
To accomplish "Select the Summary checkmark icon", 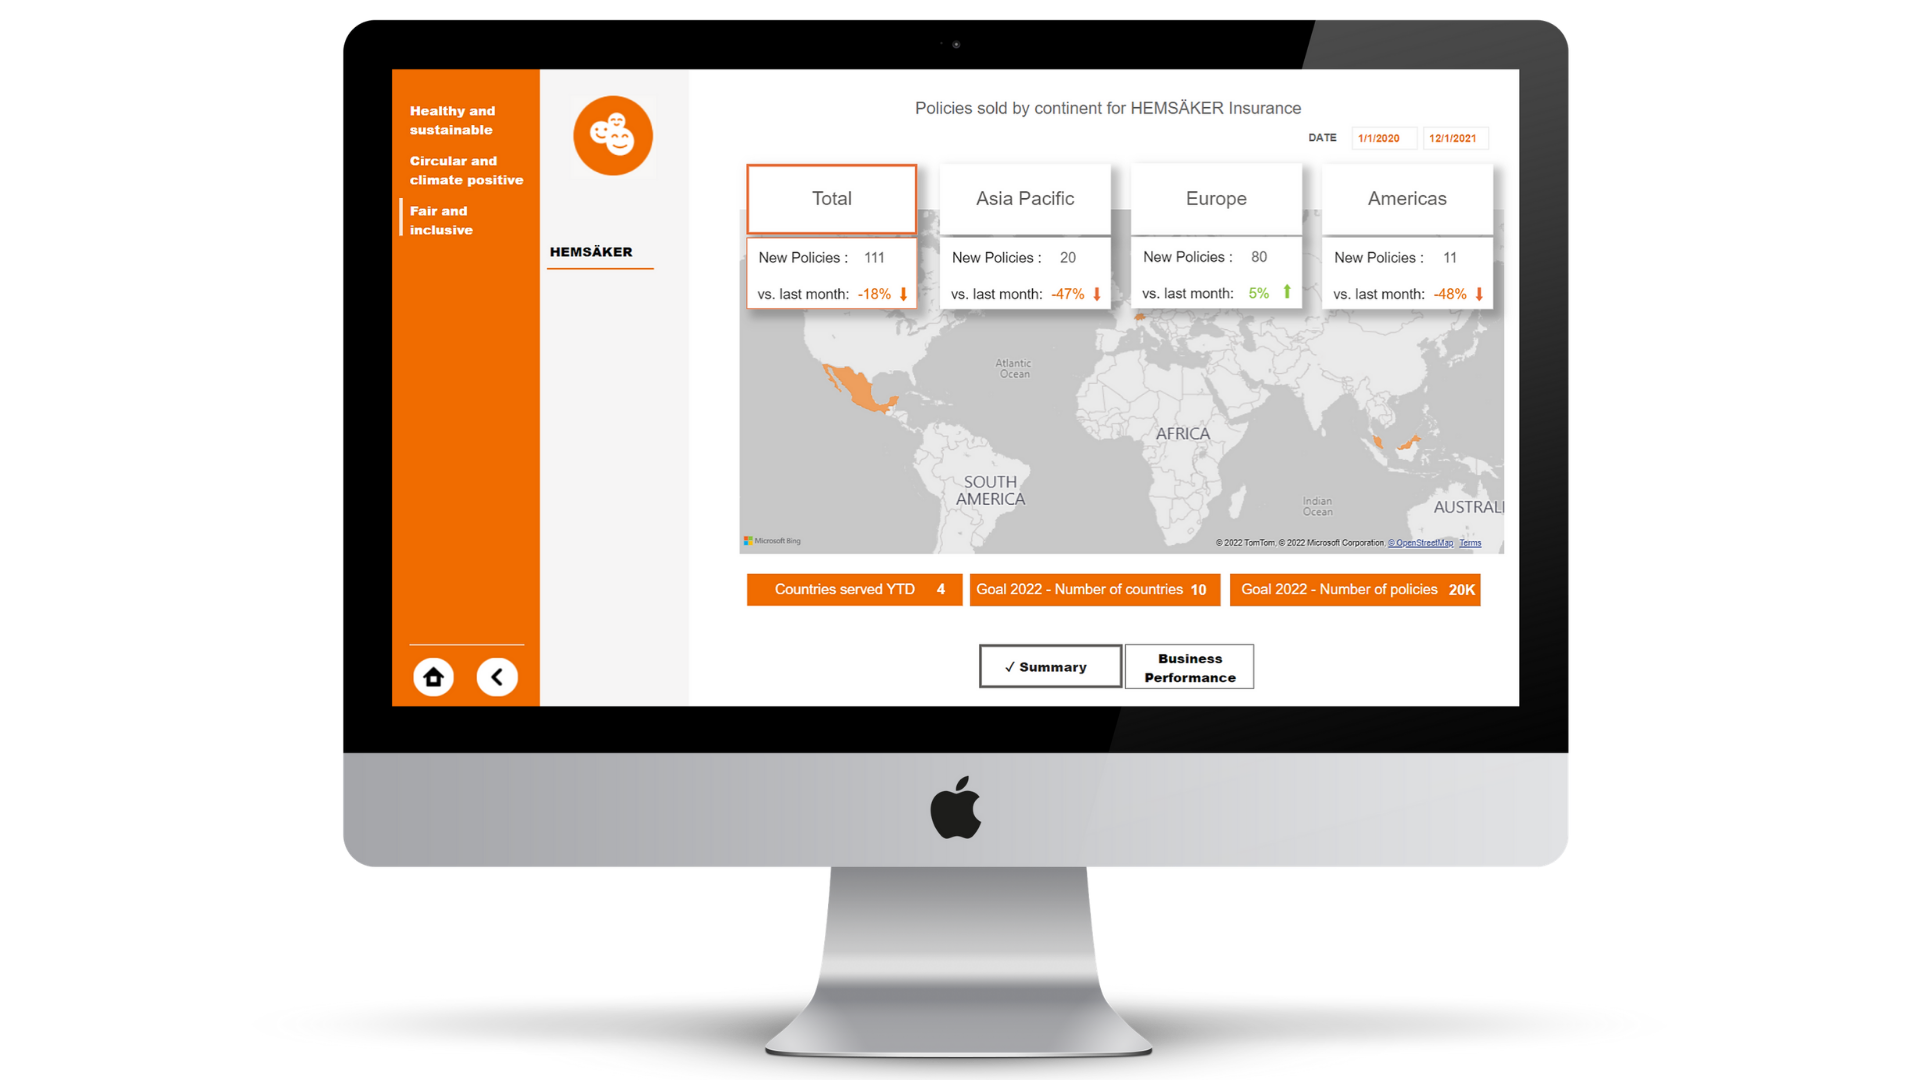I will pos(1009,666).
